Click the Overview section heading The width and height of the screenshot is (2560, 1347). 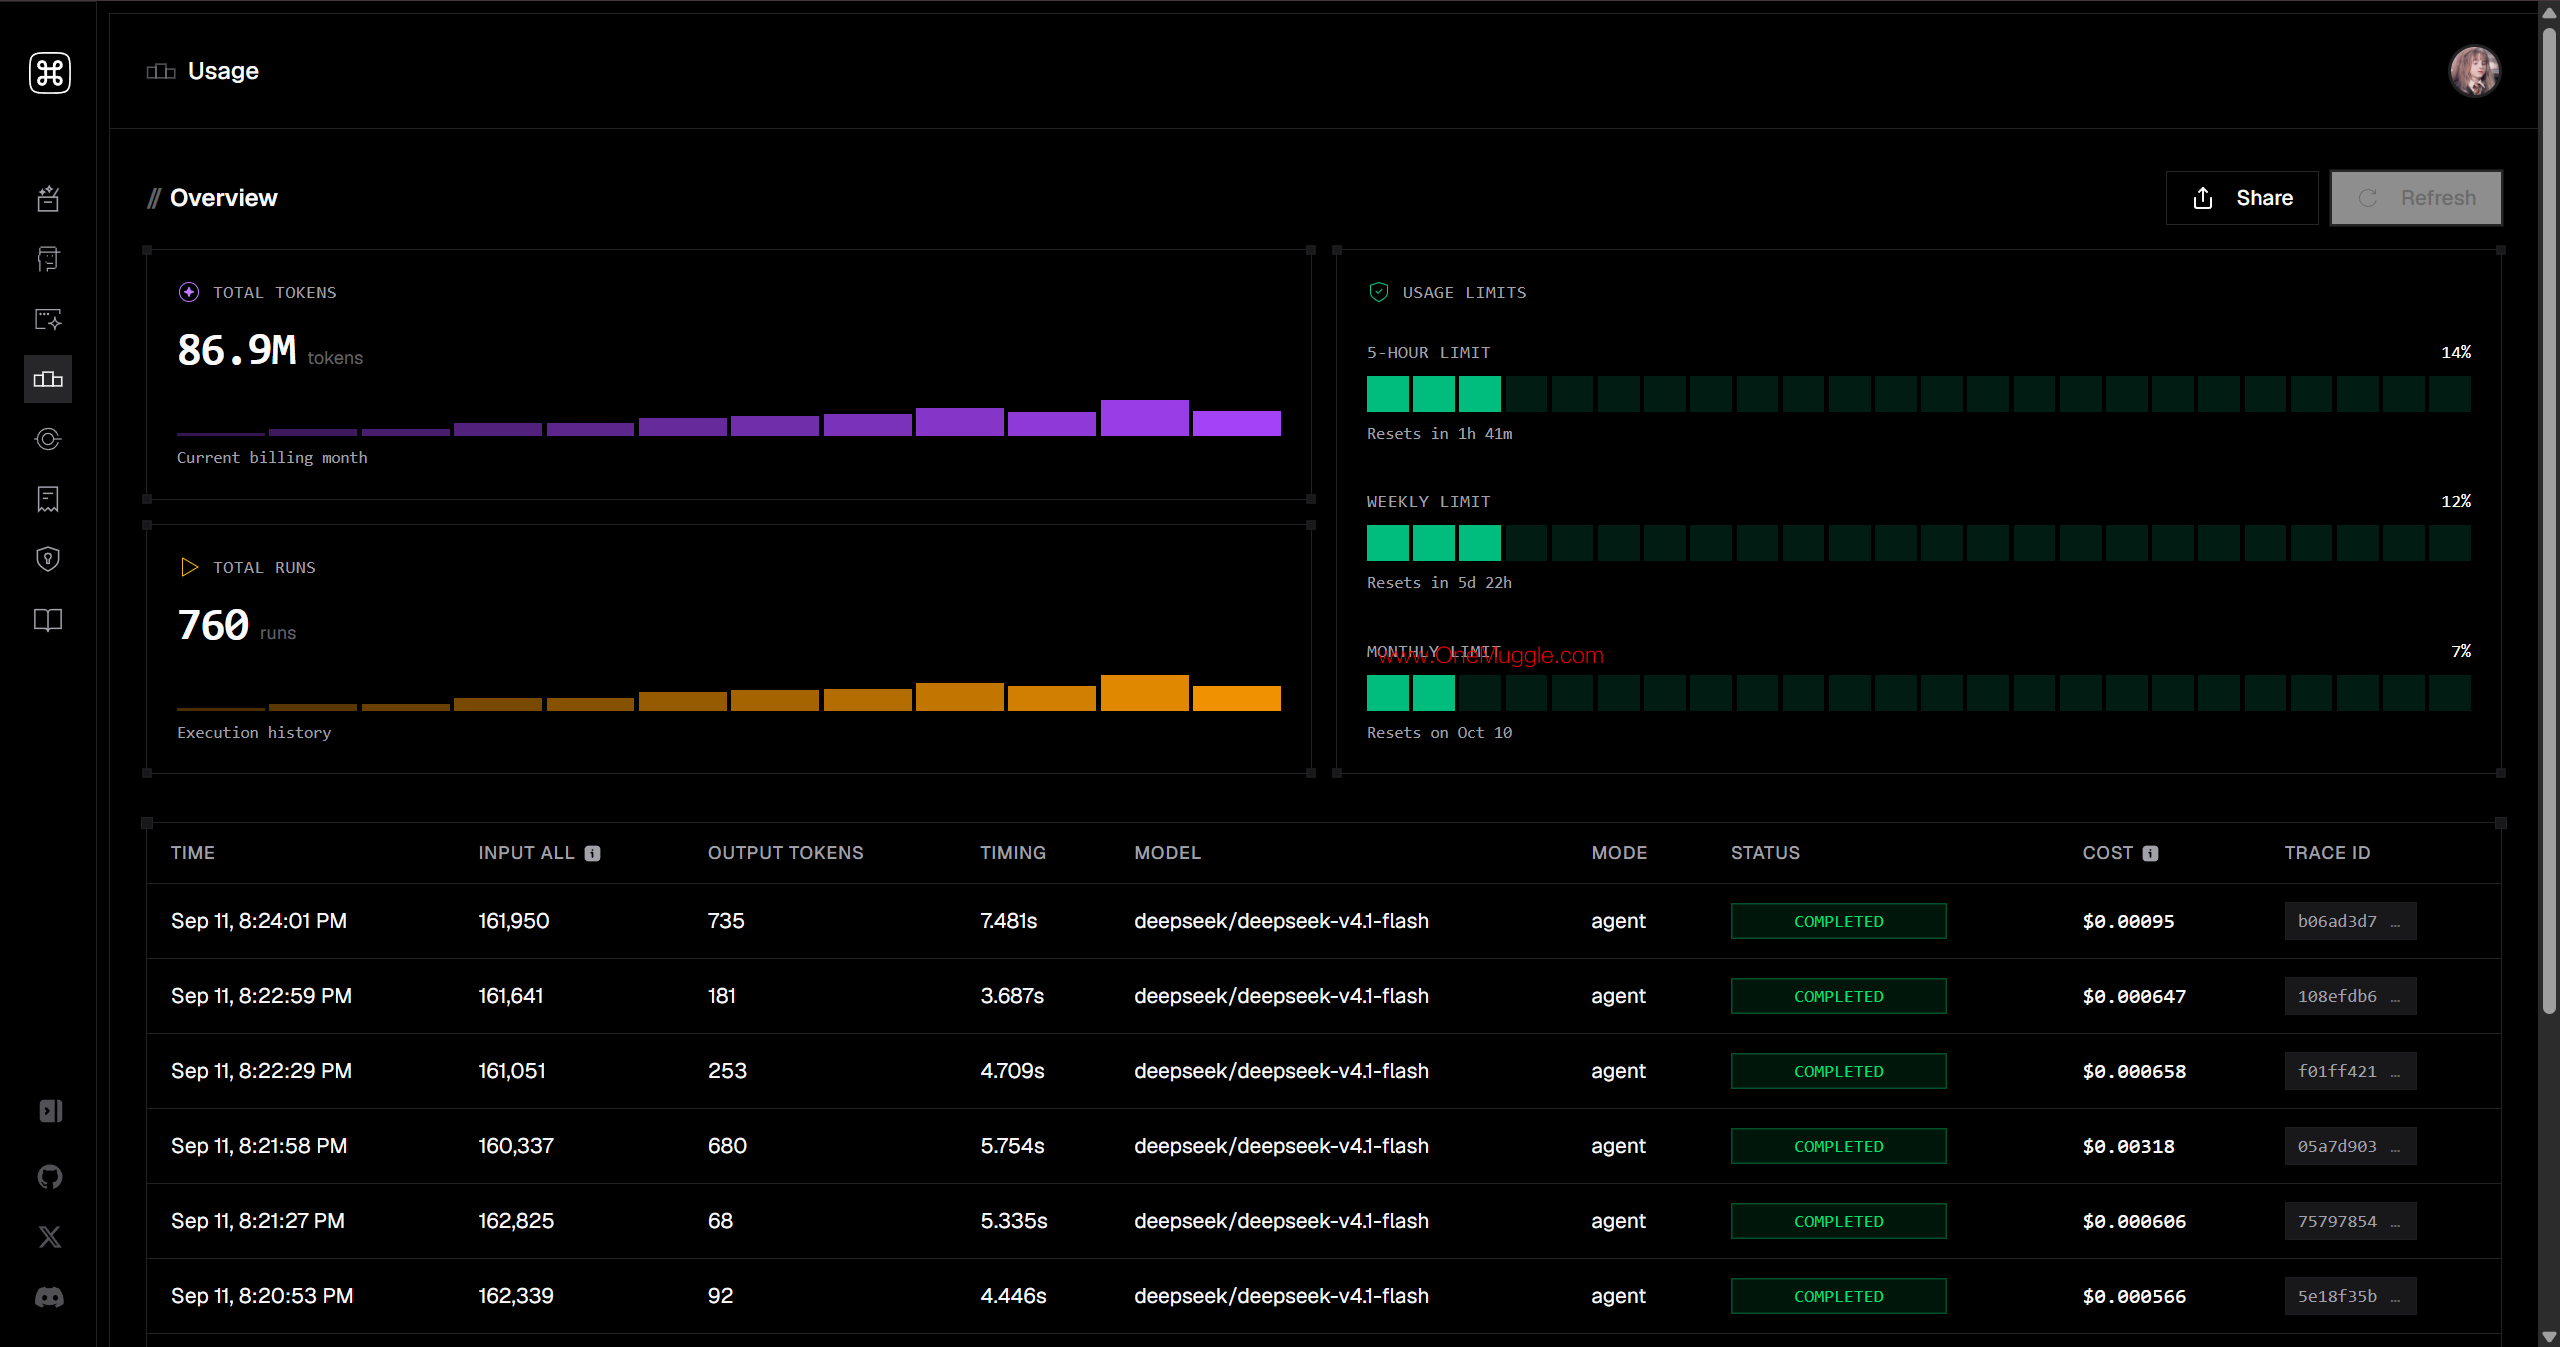tap(224, 198)
